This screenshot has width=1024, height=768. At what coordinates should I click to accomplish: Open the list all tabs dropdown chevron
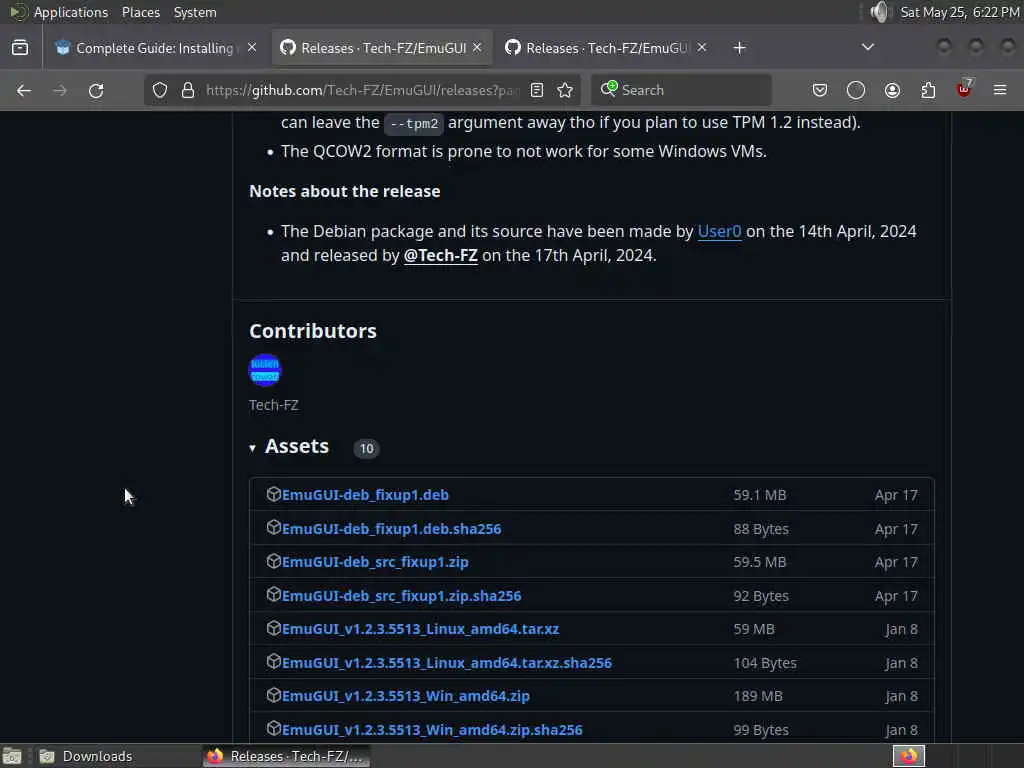867,47
